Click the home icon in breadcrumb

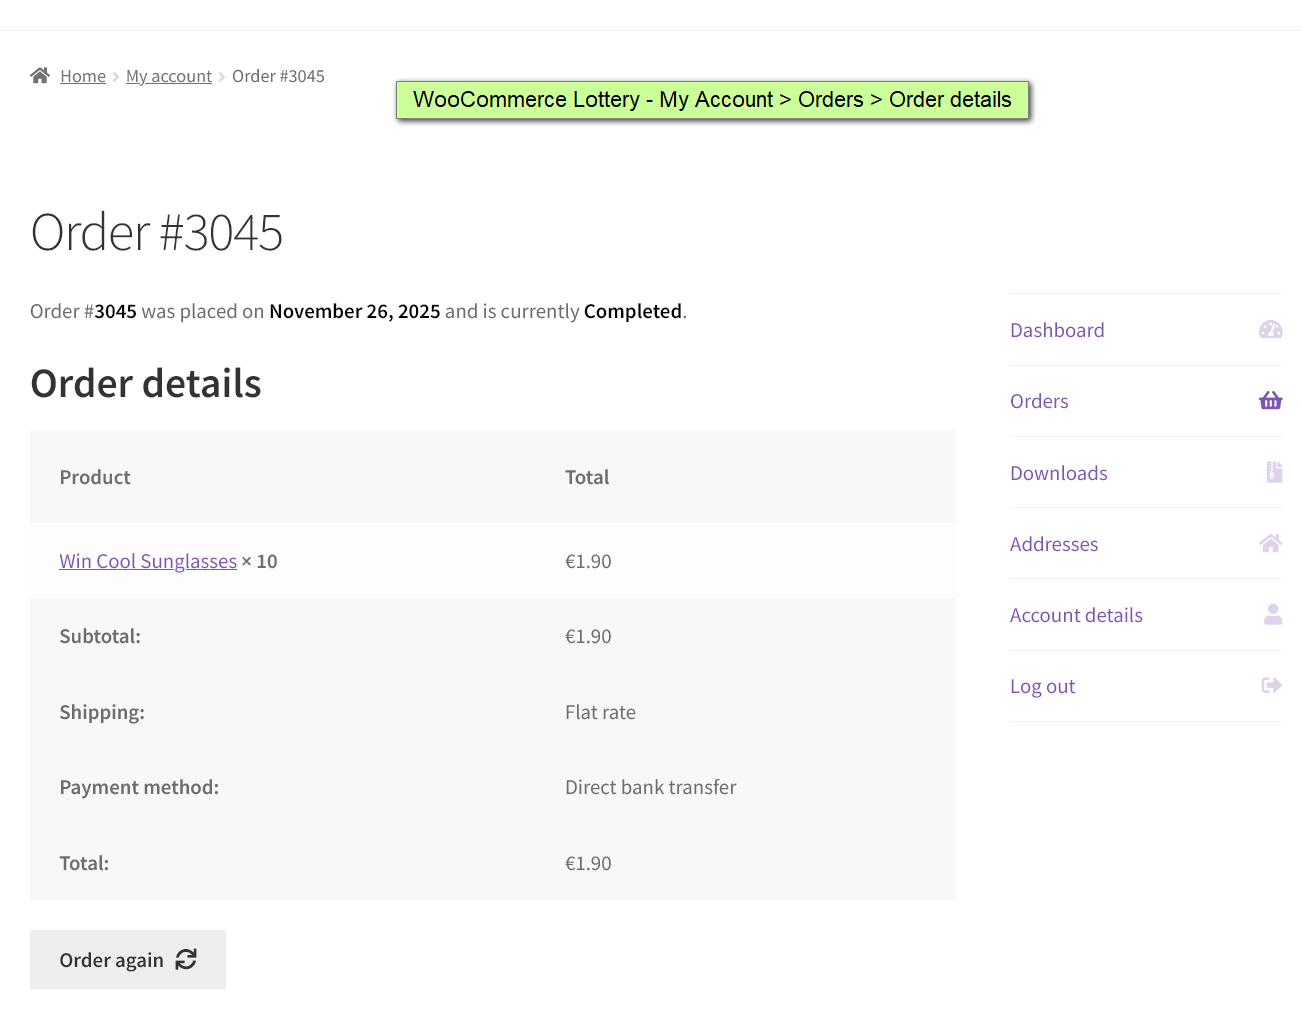[40, 76]
